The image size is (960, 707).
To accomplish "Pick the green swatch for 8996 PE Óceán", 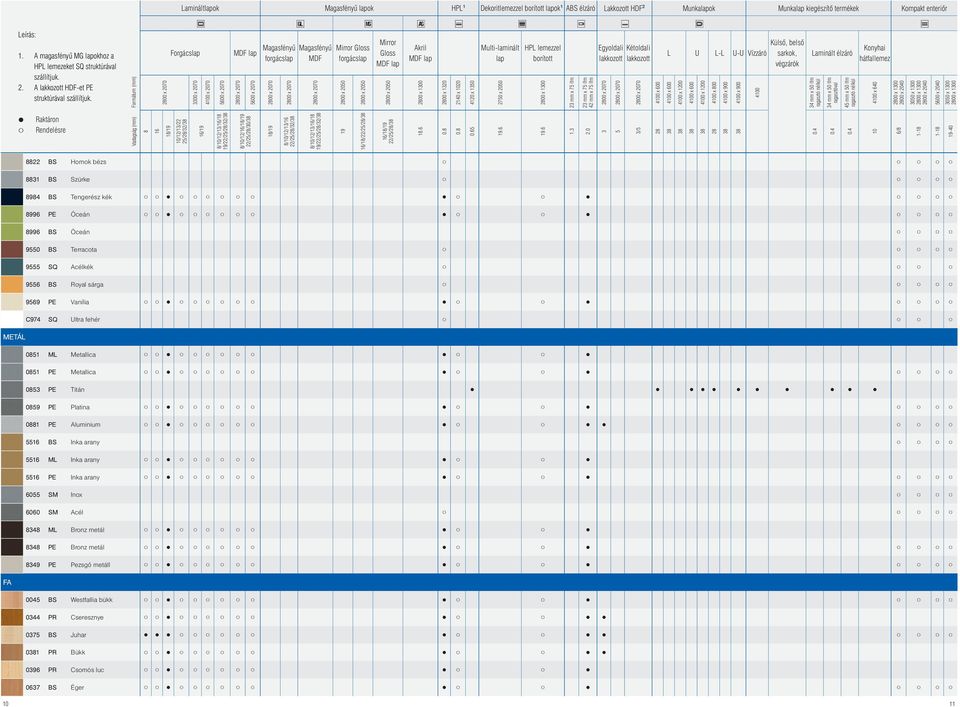I will click(12, 214).
